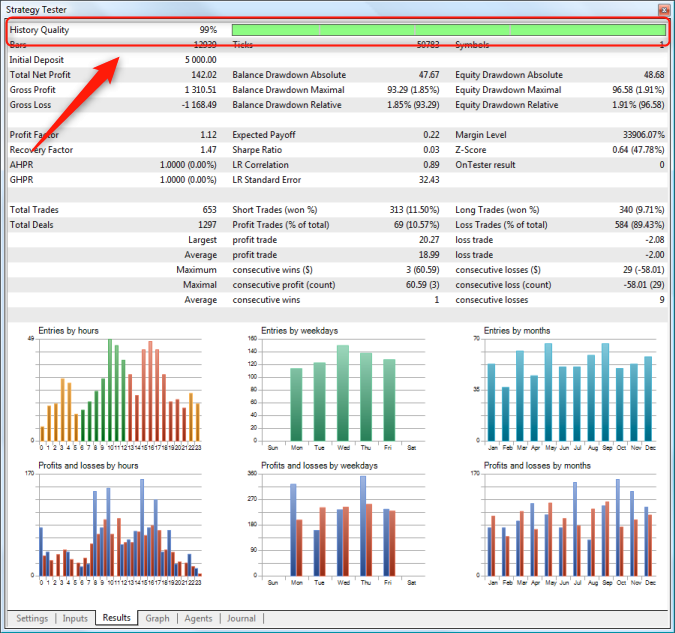675x633 pixels.
Task: Click consecutive losses ($) value 29 (-58.01)
Action: [x=644, y=270]
